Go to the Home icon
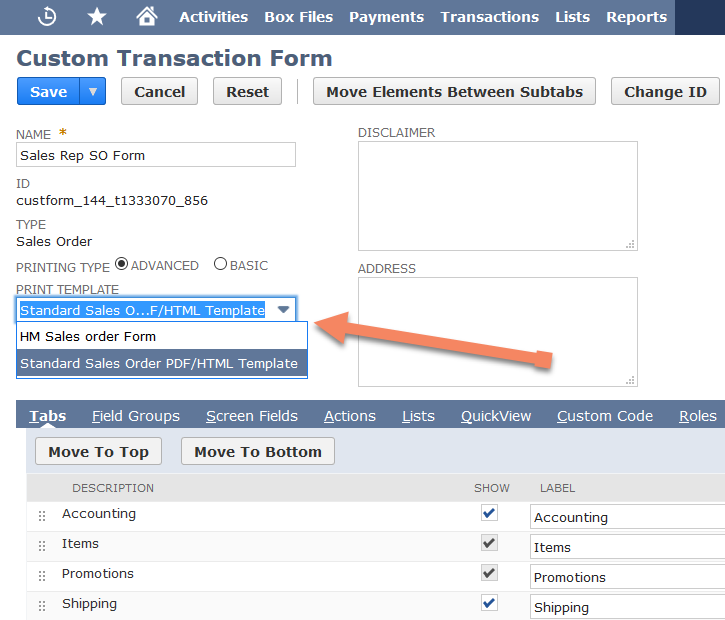Screen dimensions: 725x620 pyautogui.click(x=147, y=17)
